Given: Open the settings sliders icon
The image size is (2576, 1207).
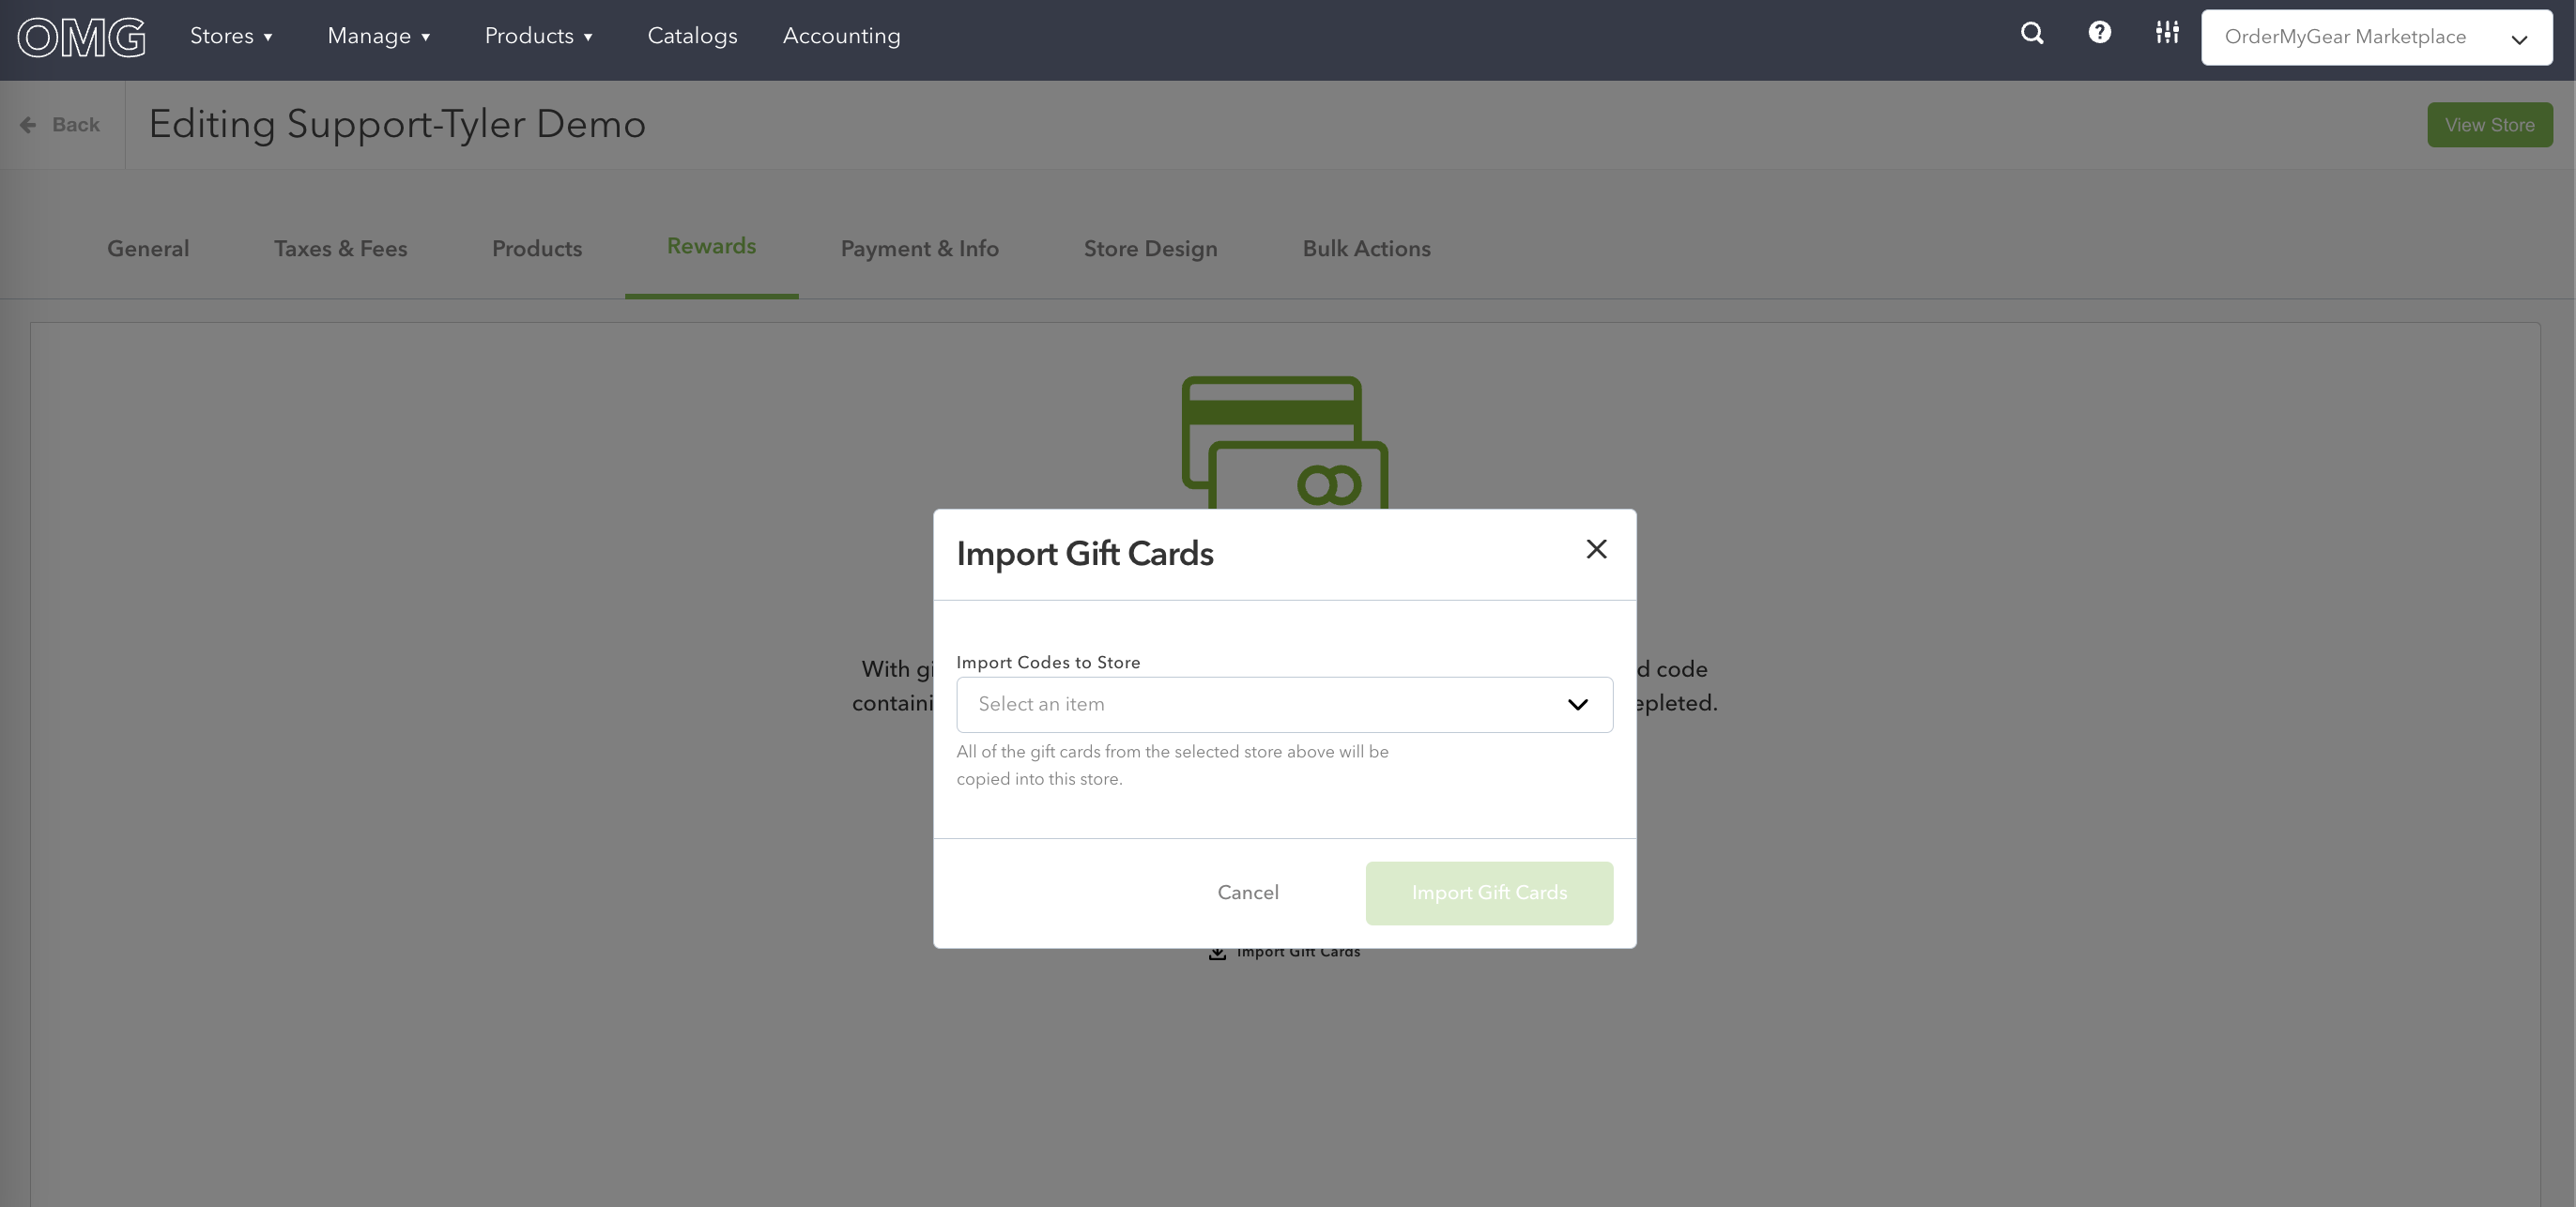Looking at the screenshot, I should 2167,33.
